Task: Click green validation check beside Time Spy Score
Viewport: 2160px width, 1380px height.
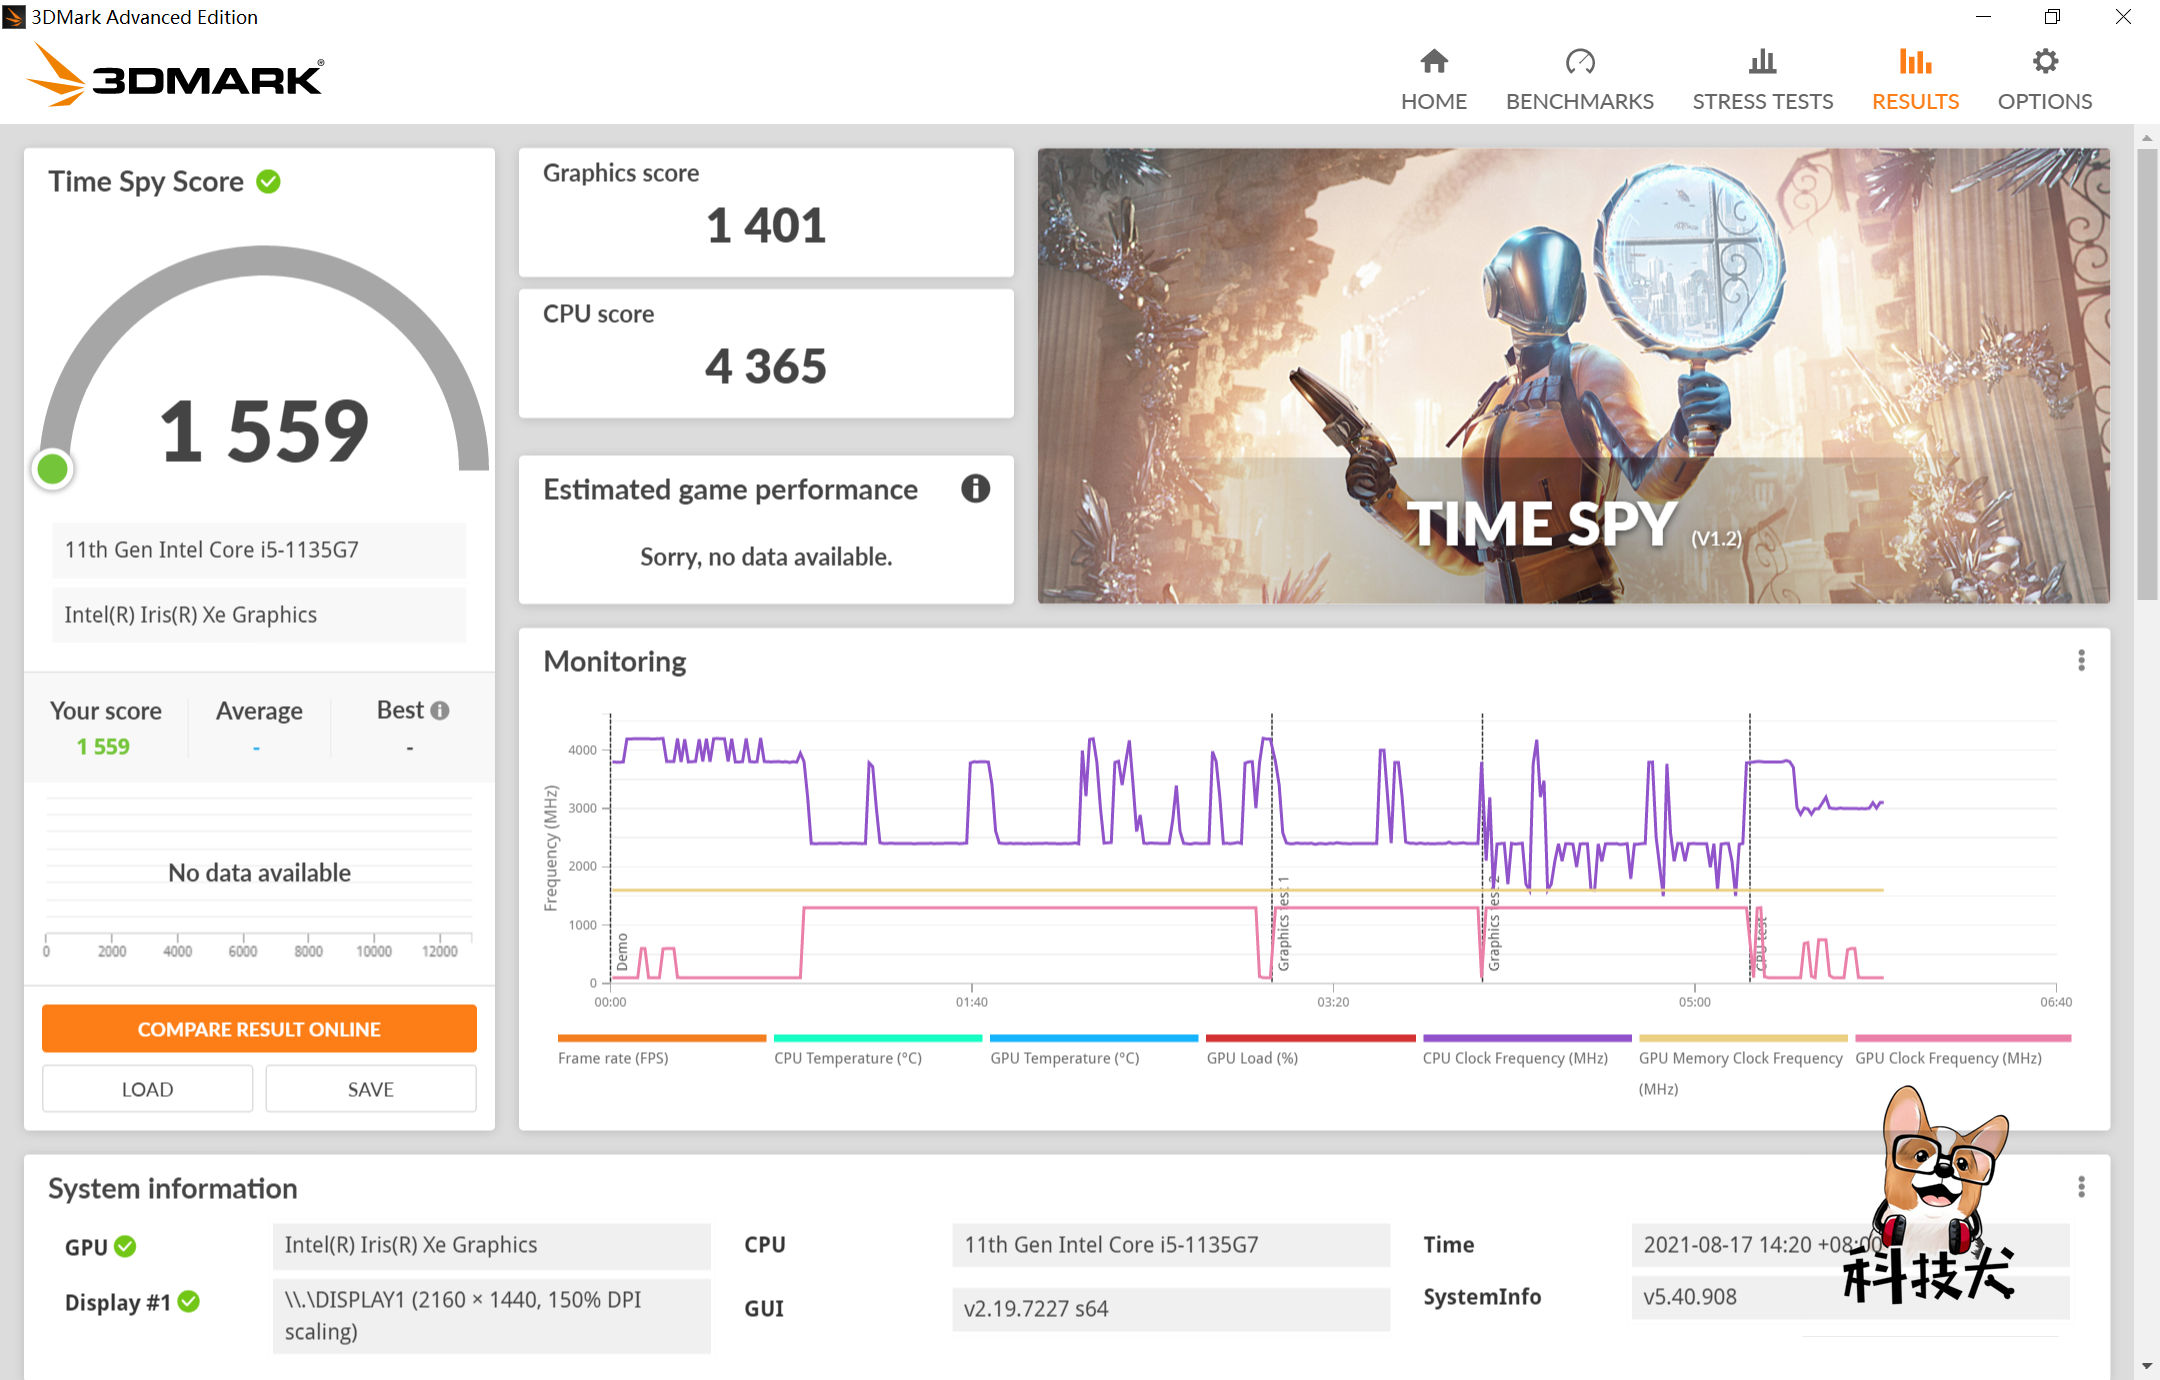Action: [268, 182]
